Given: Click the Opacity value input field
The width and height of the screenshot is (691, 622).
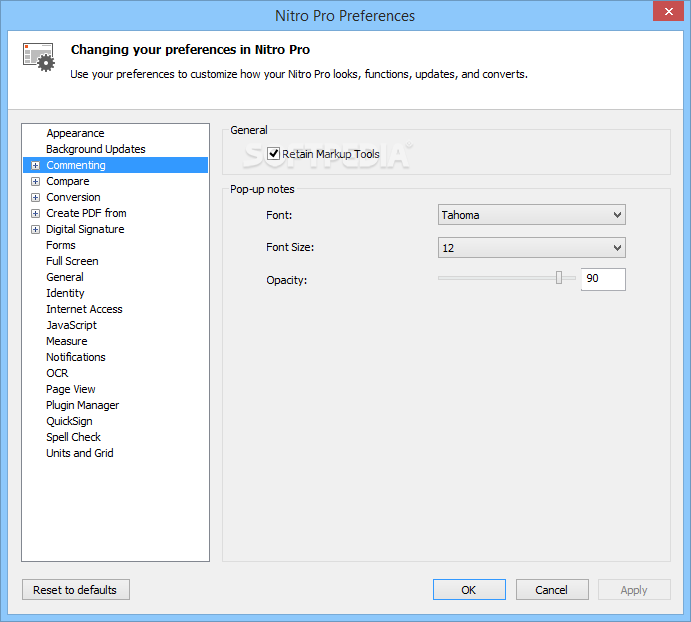Looking at the screenshot, I should coord(603,279).
